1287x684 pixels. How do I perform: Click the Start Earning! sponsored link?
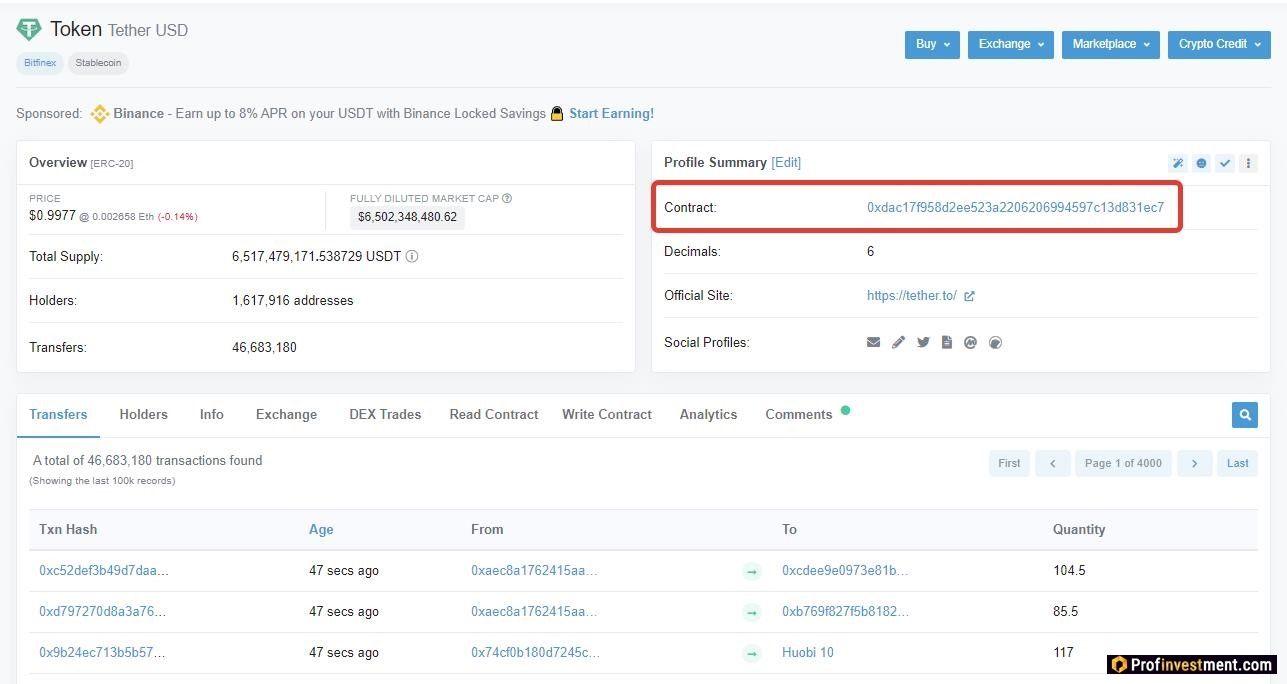coord(611,114)
